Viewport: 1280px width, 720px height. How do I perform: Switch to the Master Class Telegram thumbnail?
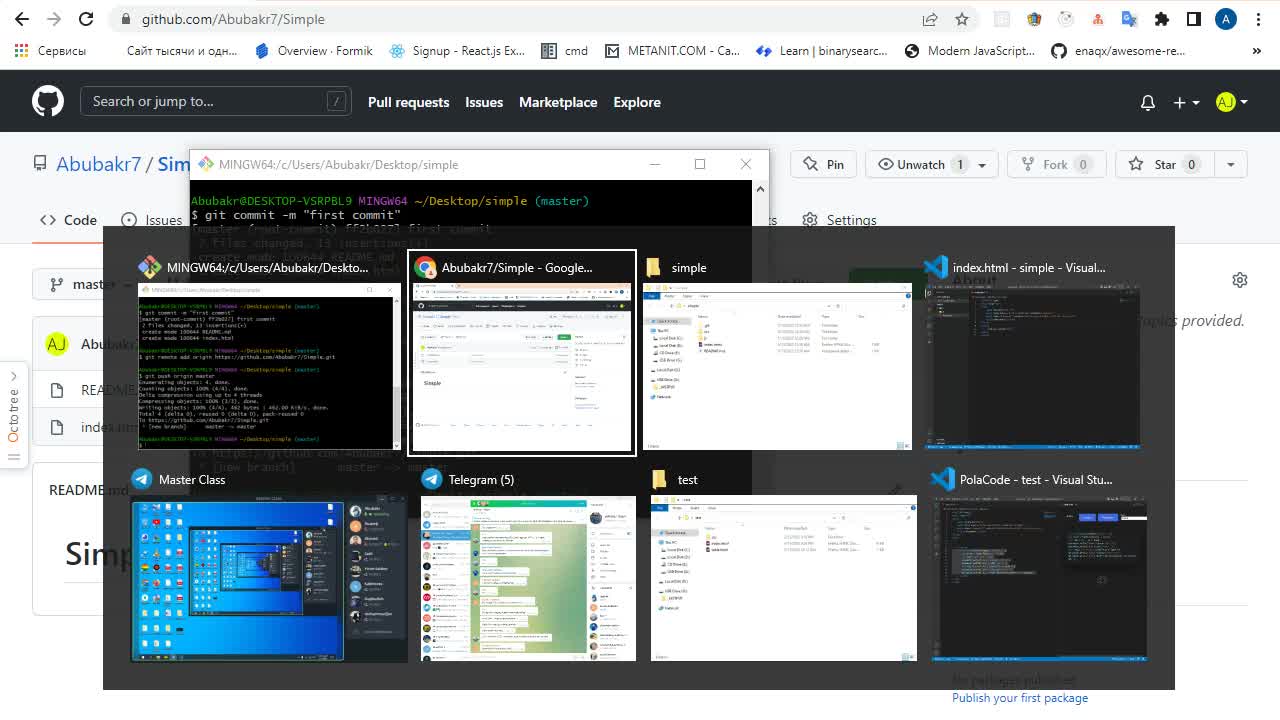pyautogui.click(x=269, y=565)
